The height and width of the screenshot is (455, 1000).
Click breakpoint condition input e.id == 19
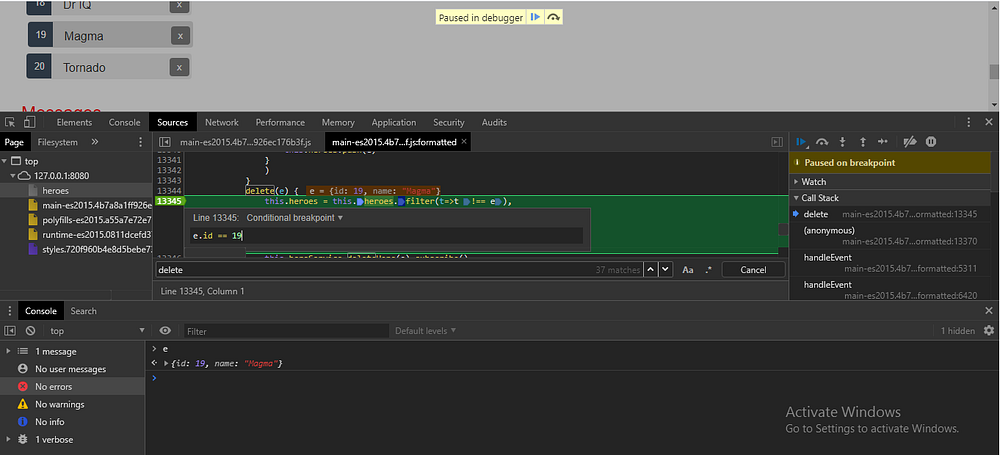pyautogui.click(x=387, y=236)
